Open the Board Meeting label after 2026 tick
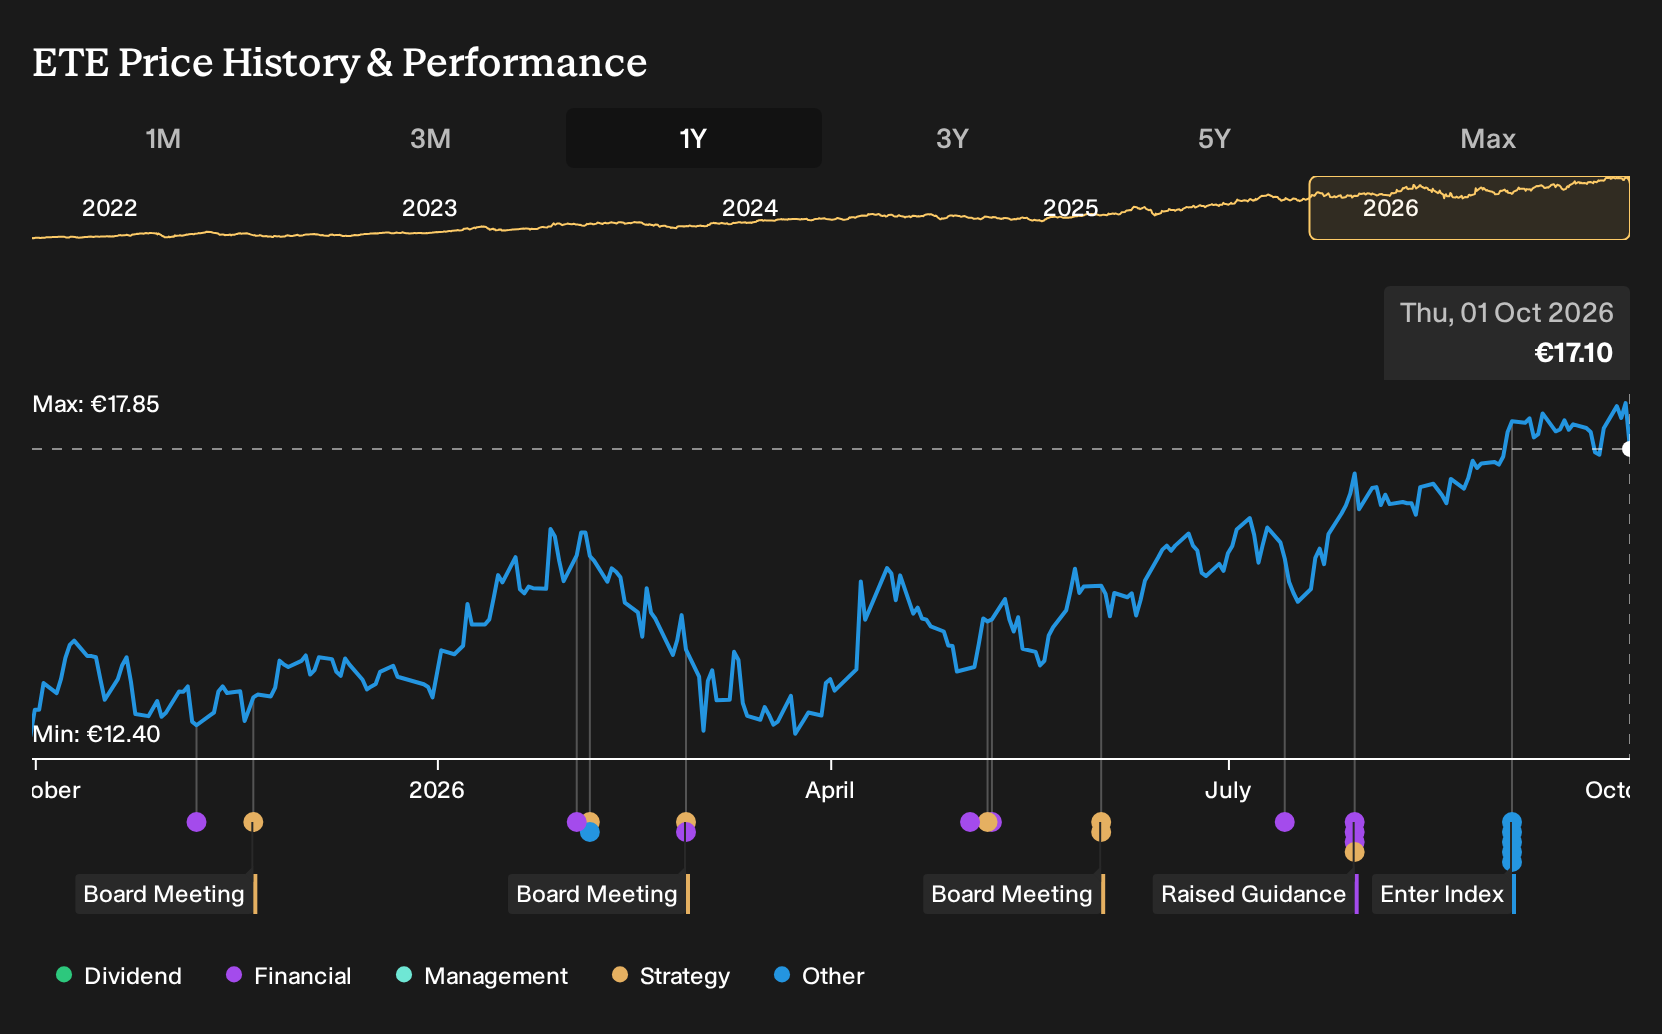This screenshot has height=1034, width=1662. (x=599, y=894)
